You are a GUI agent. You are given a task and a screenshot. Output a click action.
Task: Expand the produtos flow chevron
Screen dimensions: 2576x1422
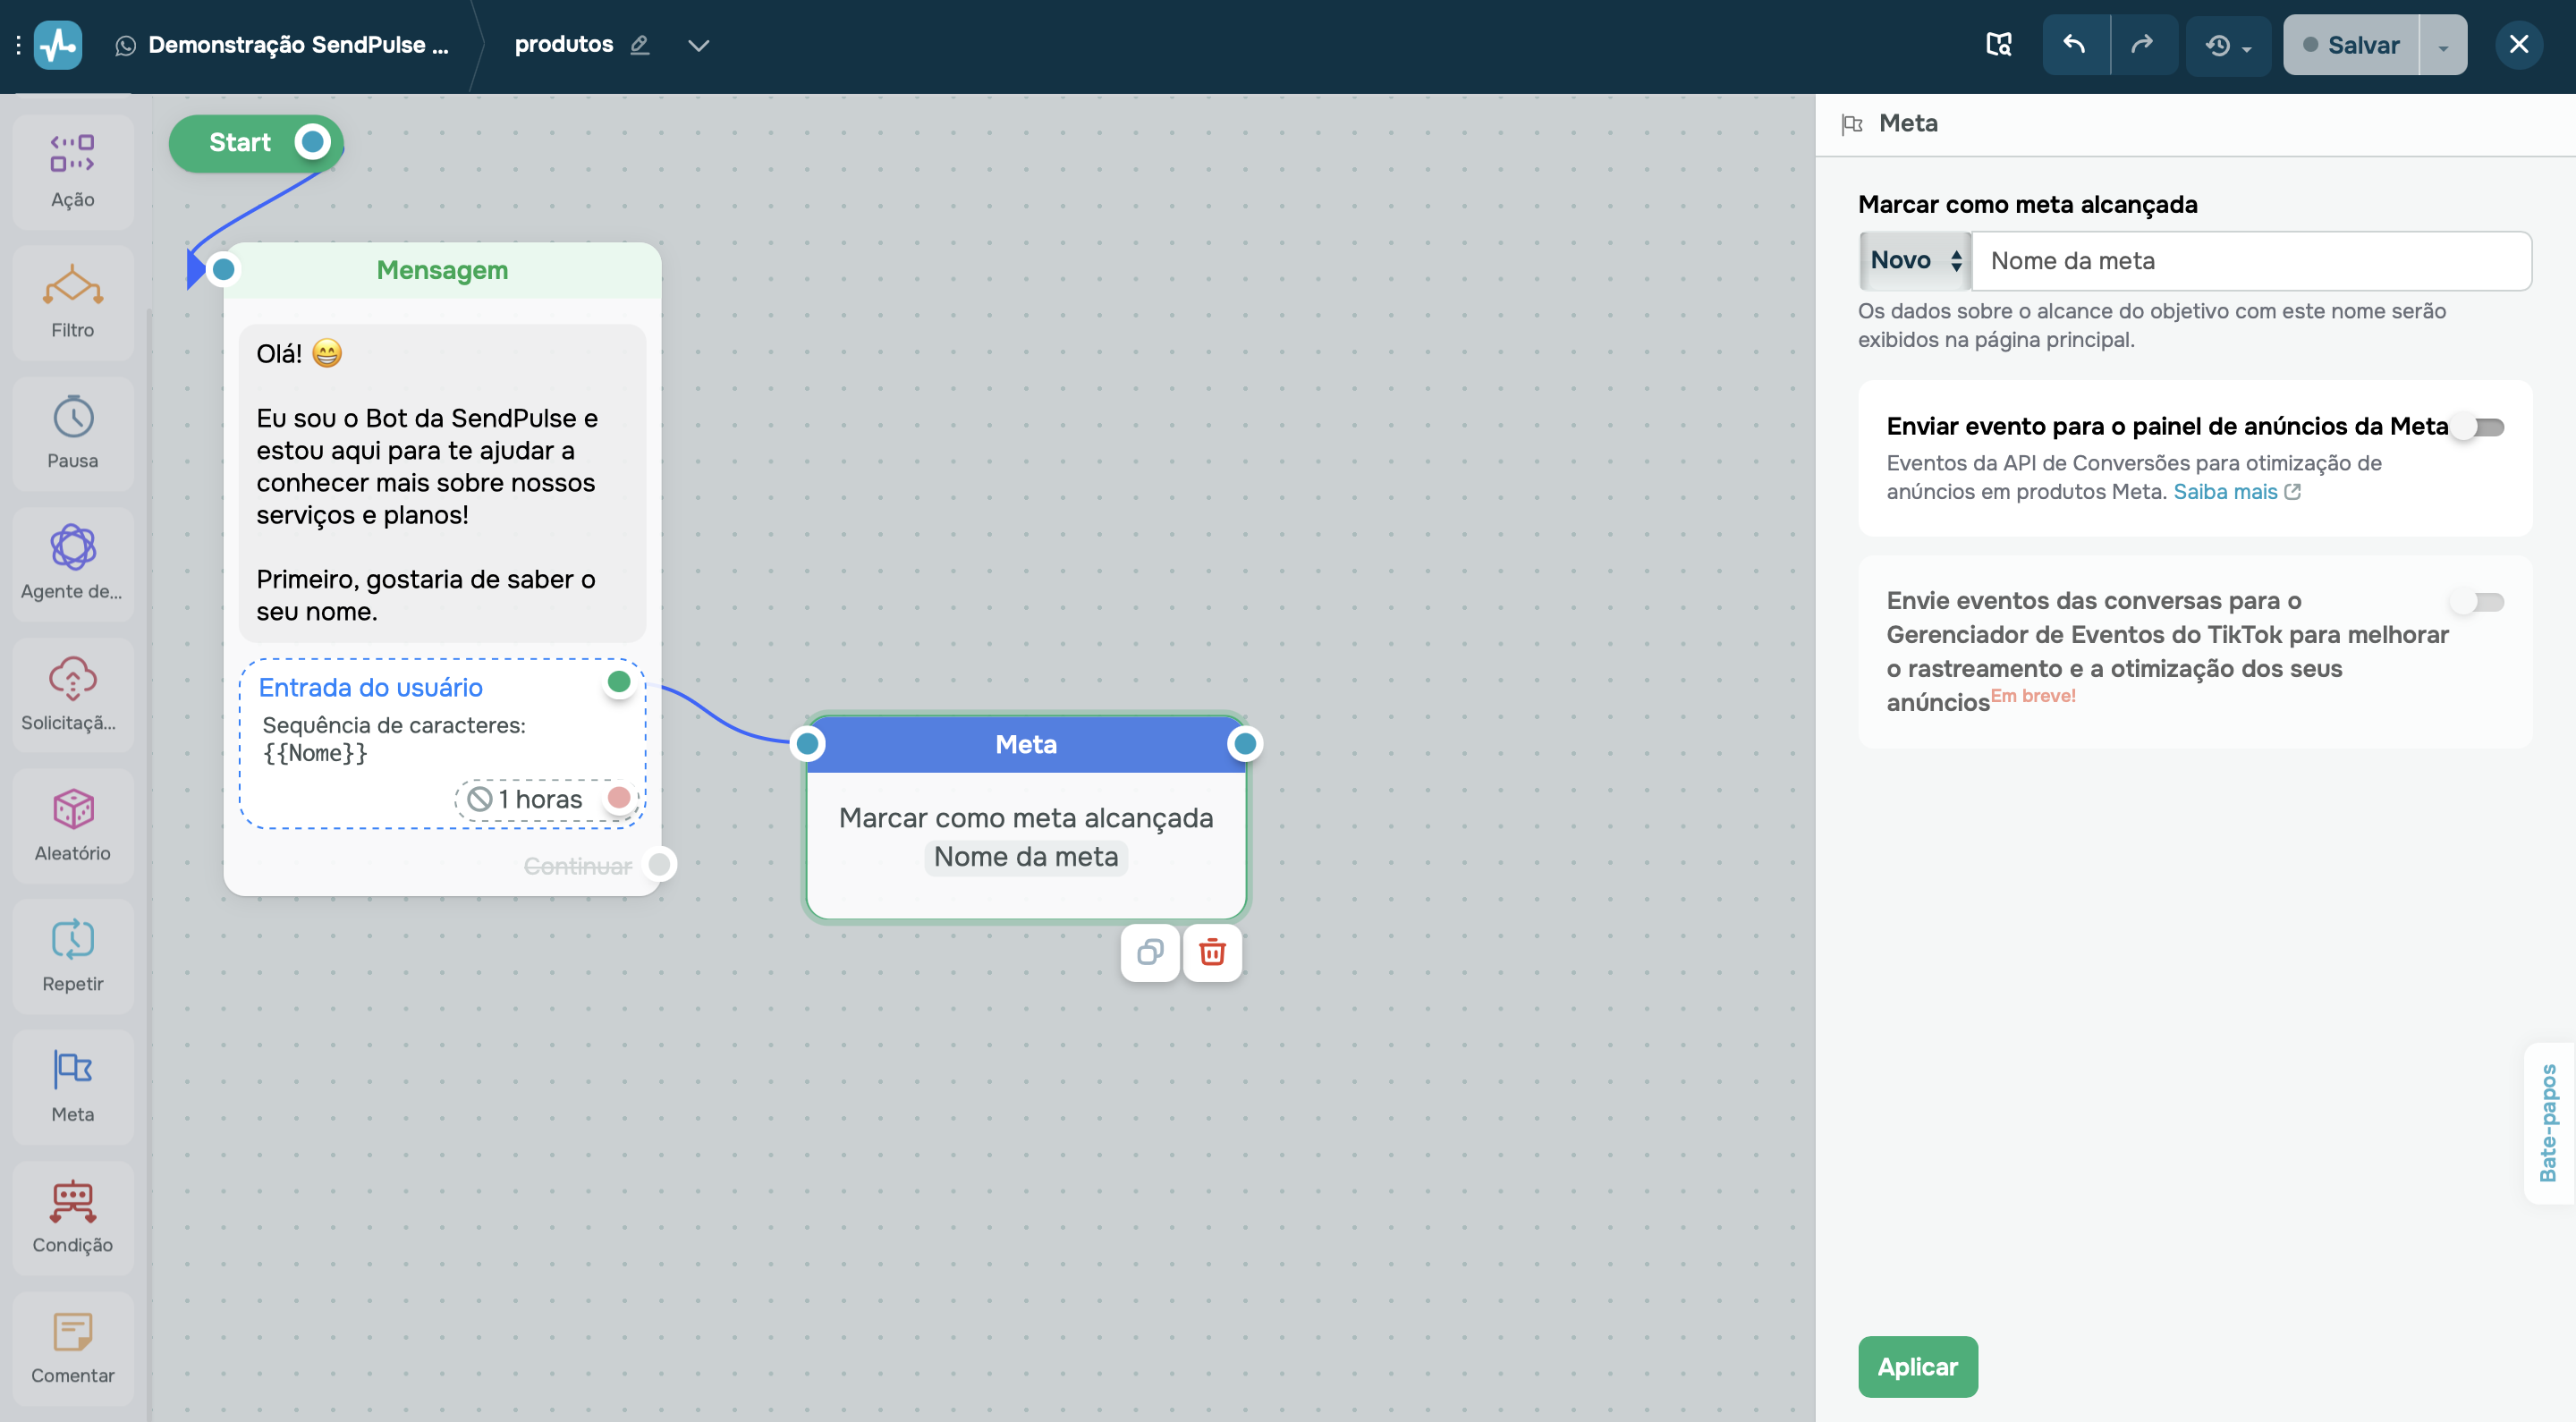tap(699, 45)
